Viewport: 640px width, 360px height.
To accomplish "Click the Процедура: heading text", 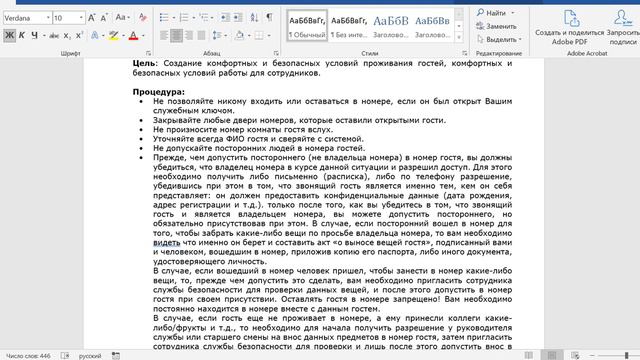I will point(159,92).
